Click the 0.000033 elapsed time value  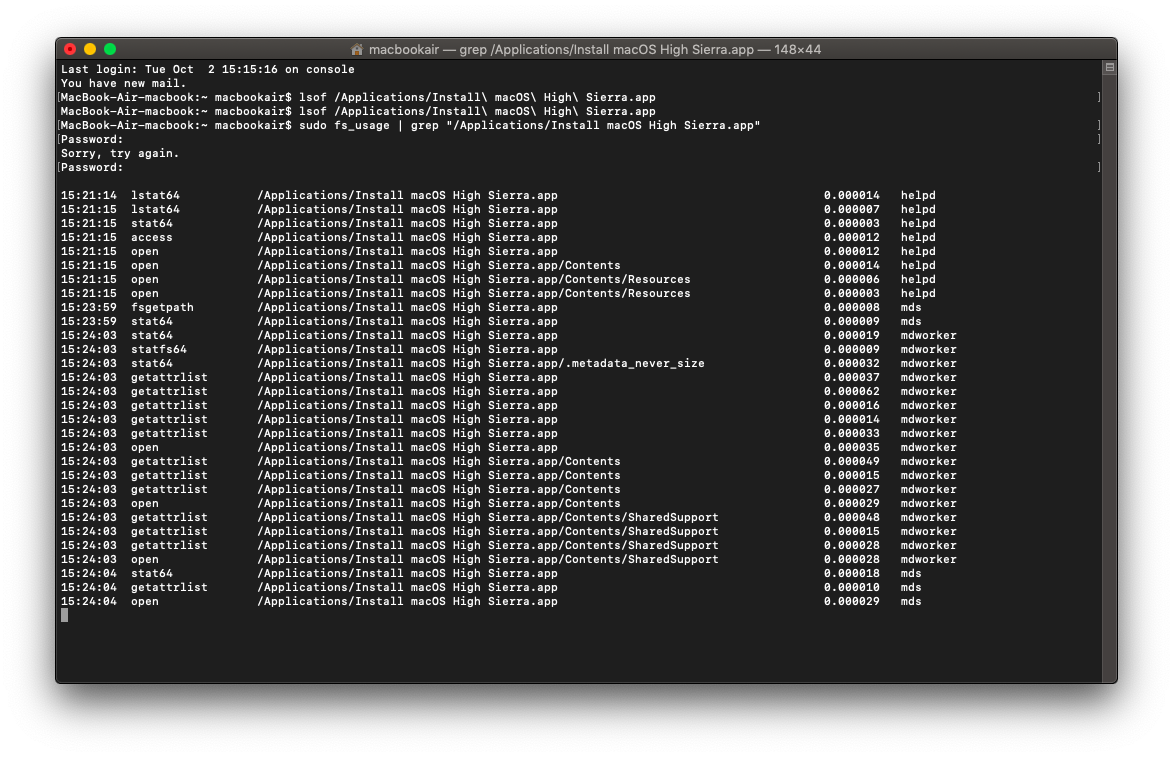852,433
